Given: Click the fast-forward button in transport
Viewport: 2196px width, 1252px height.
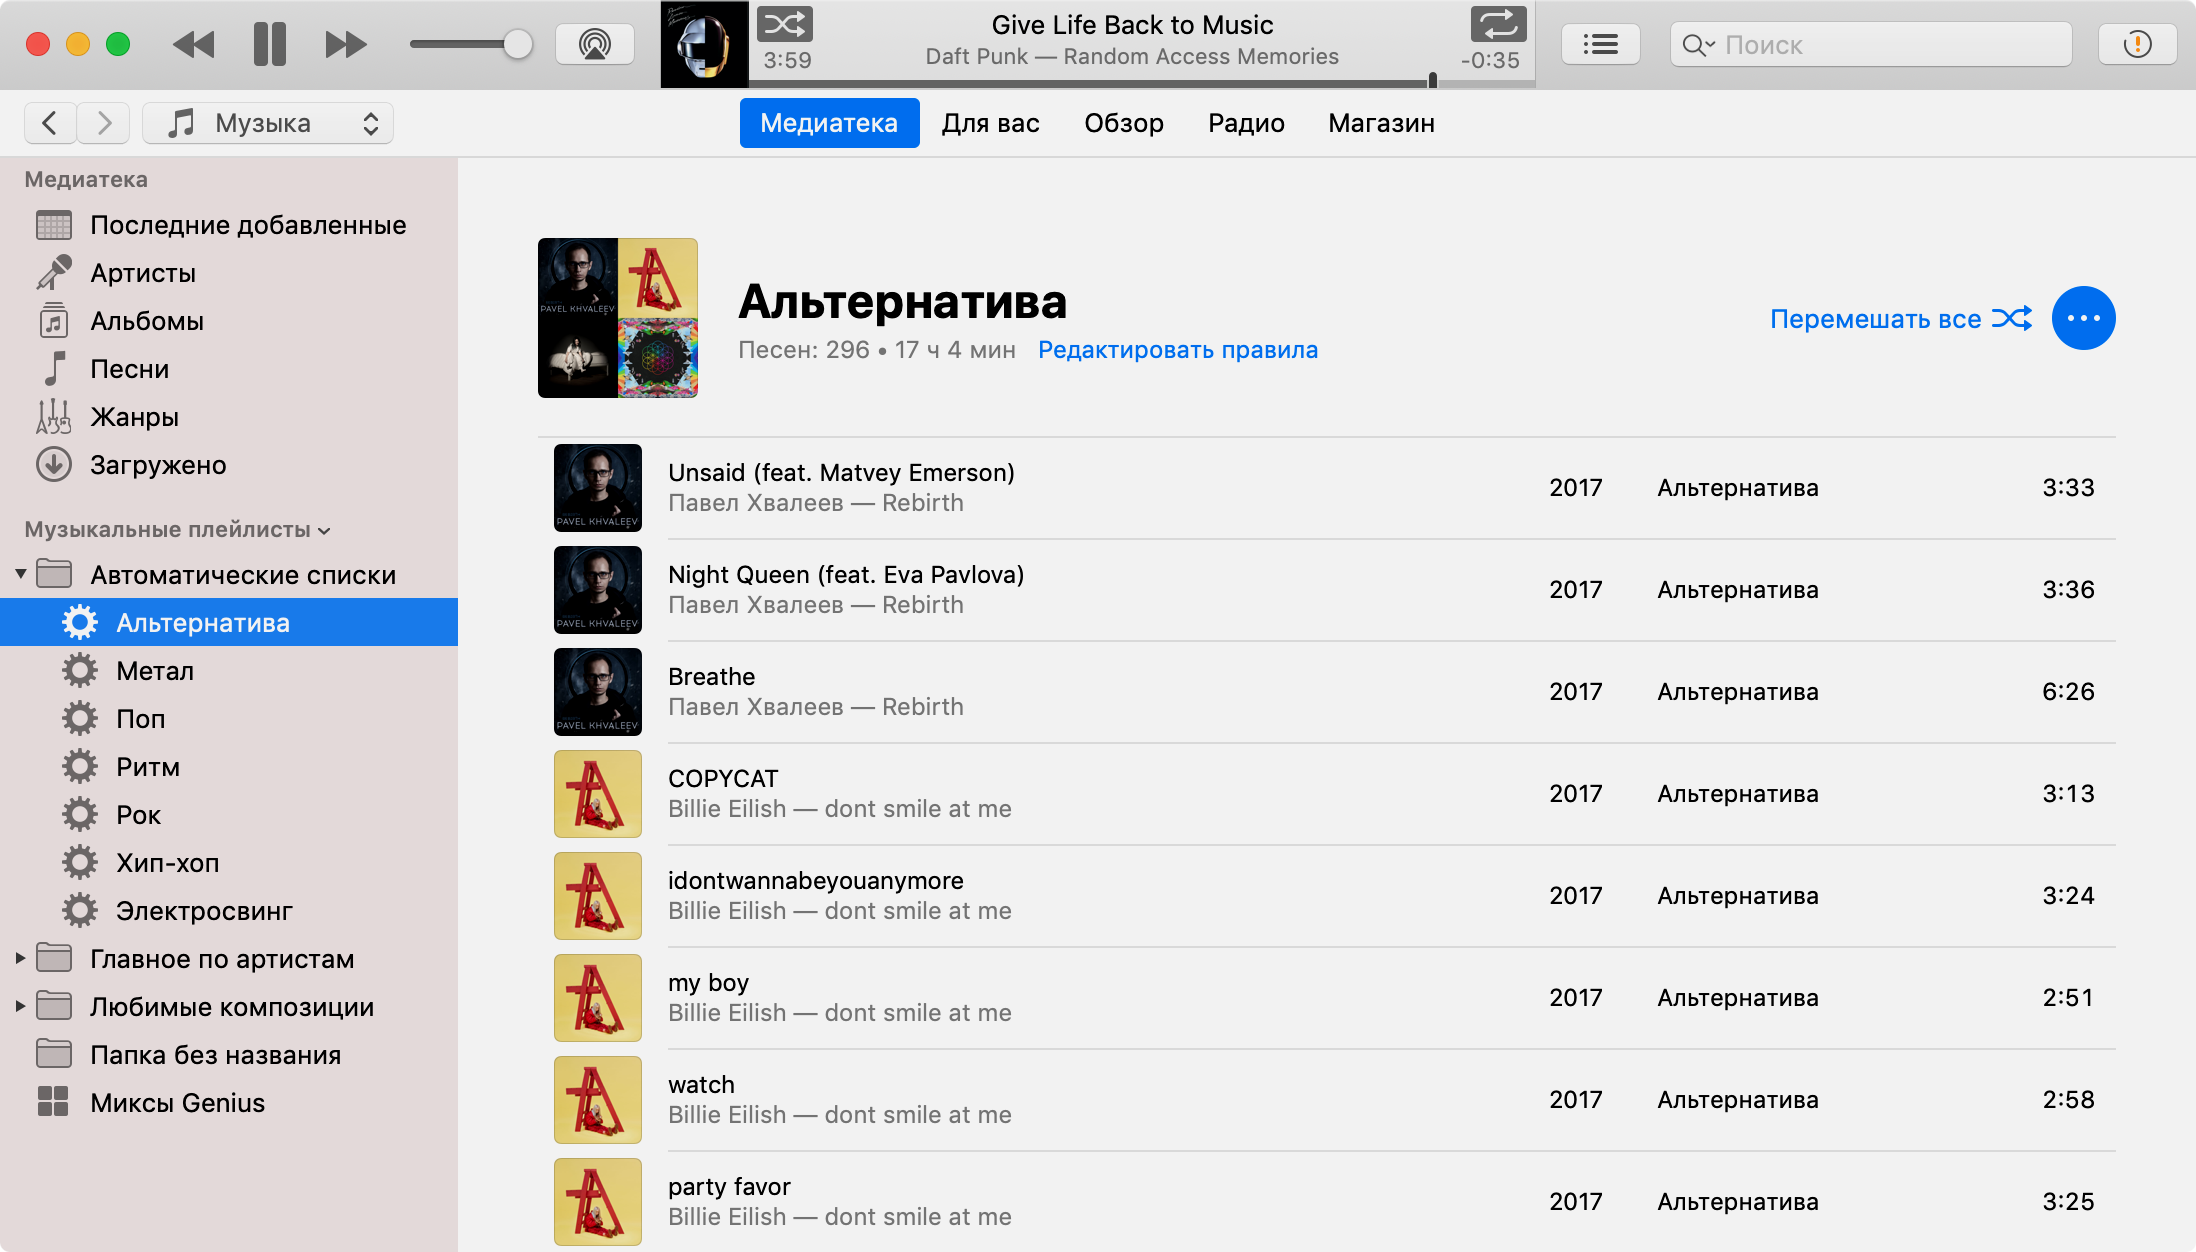Looking at the screenshot, I should [x=341, y=41].
